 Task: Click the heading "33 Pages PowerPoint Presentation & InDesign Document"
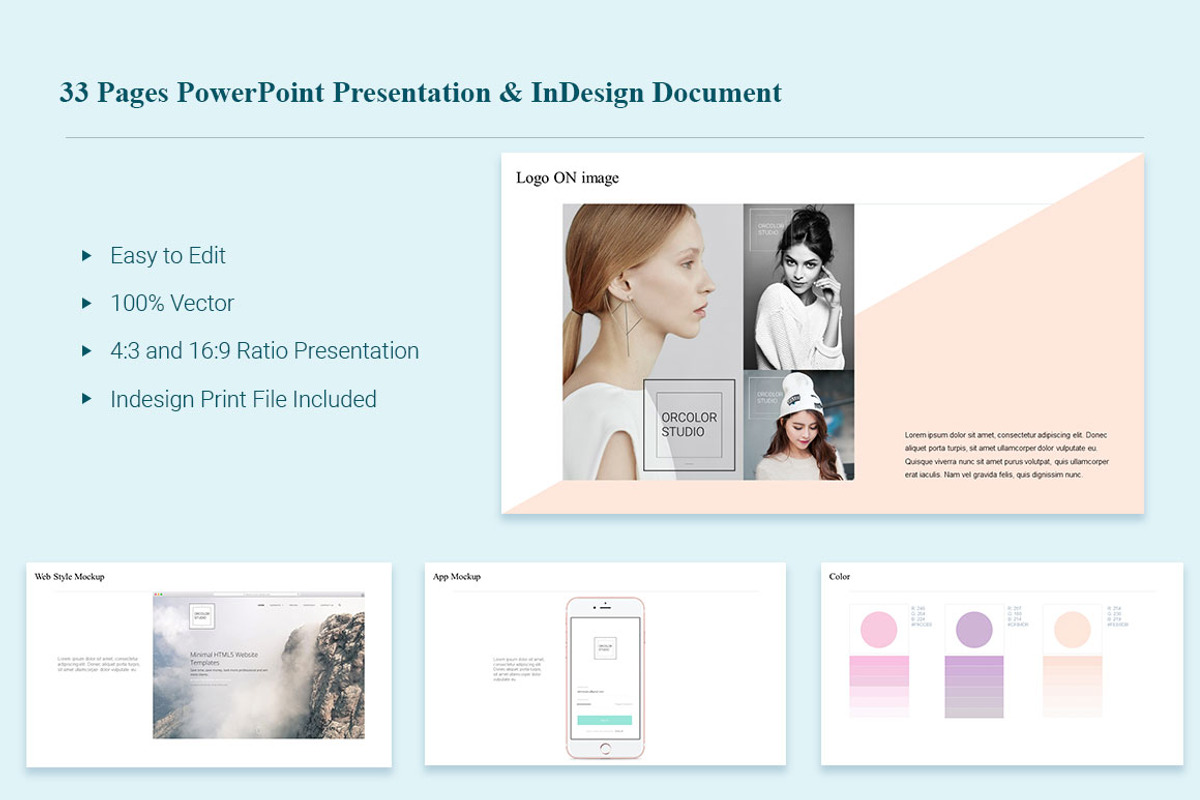pyautogui.click(x=421, y=93)
